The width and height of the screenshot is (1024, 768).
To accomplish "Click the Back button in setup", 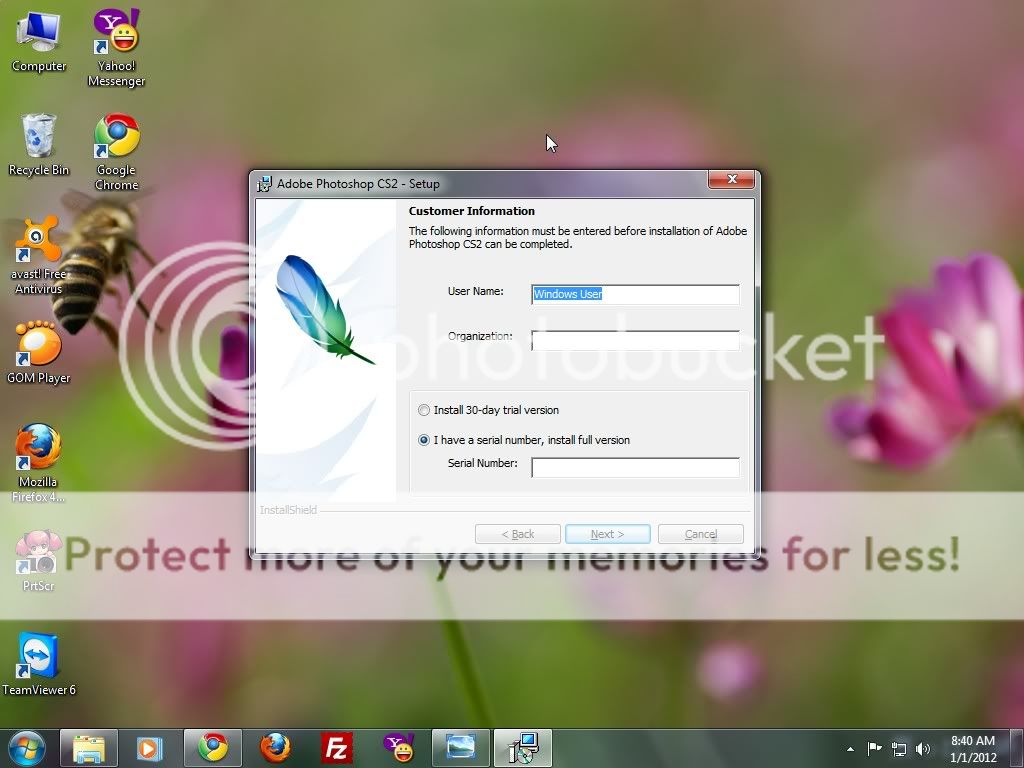I will point(518,534).
